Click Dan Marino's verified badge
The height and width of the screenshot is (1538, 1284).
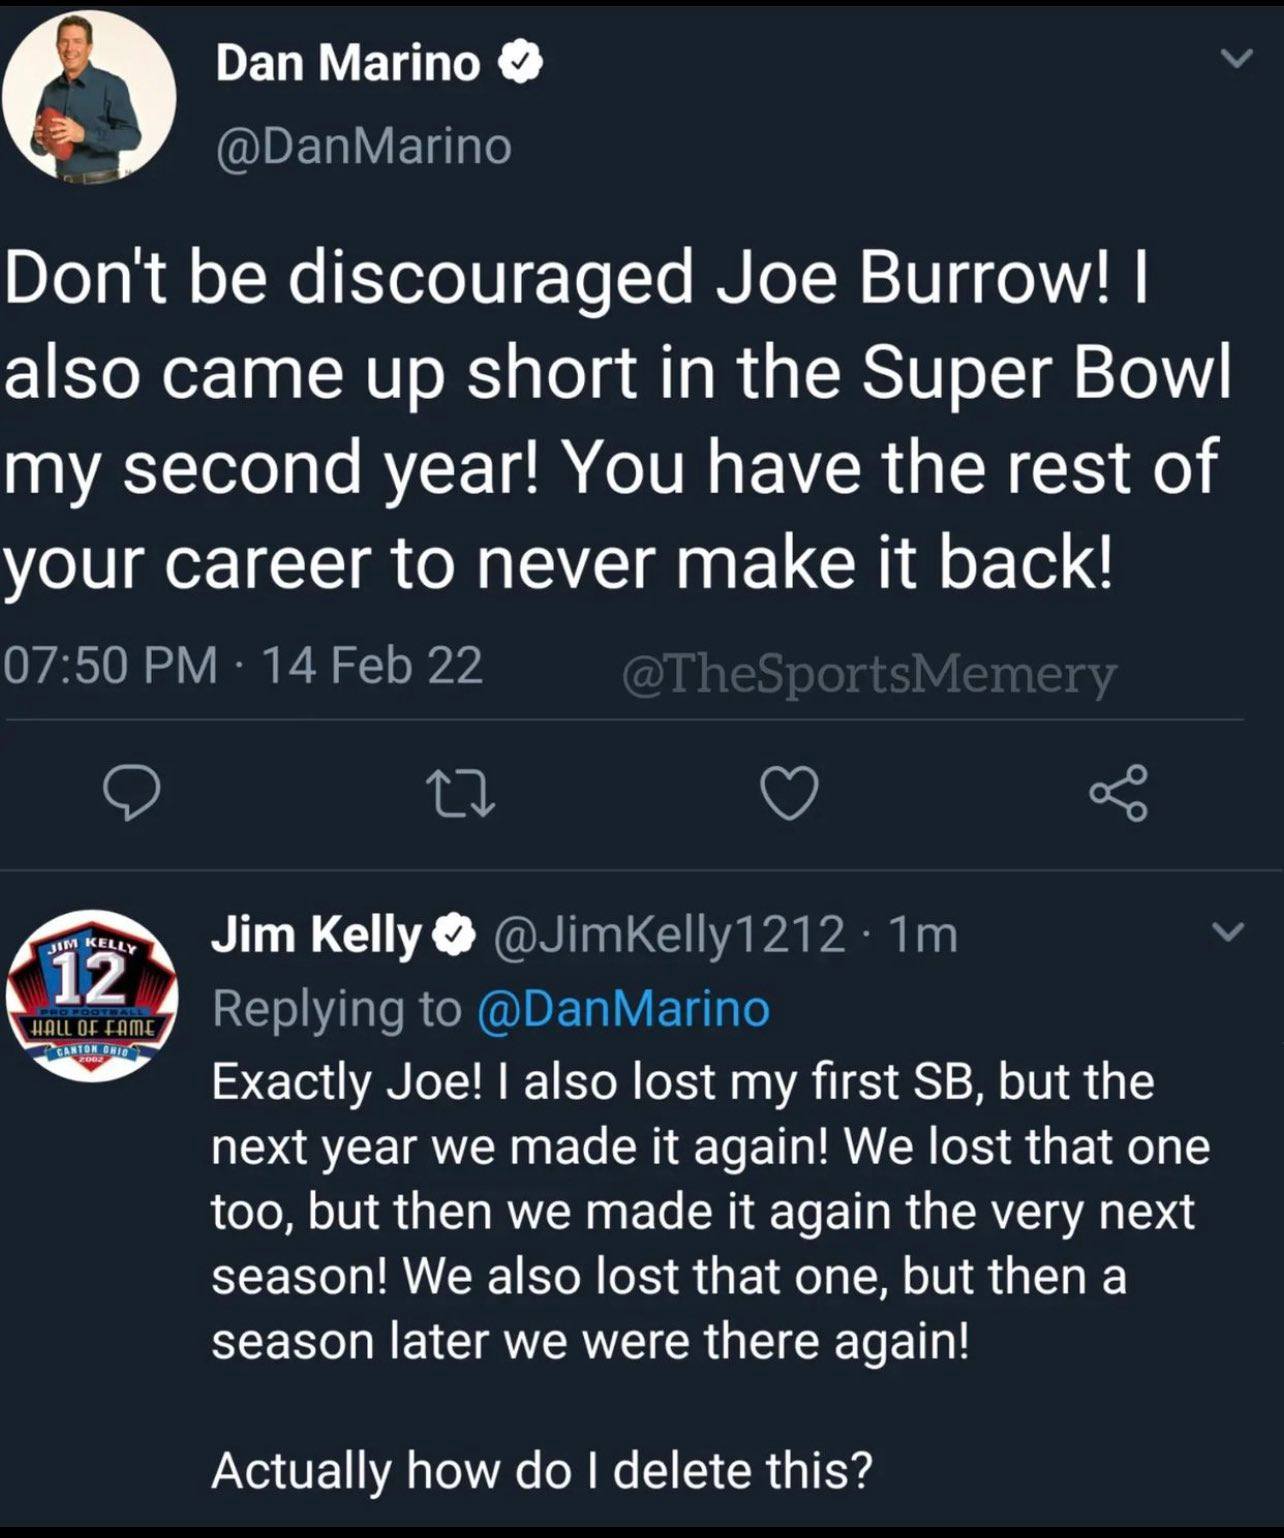point(520,63)
